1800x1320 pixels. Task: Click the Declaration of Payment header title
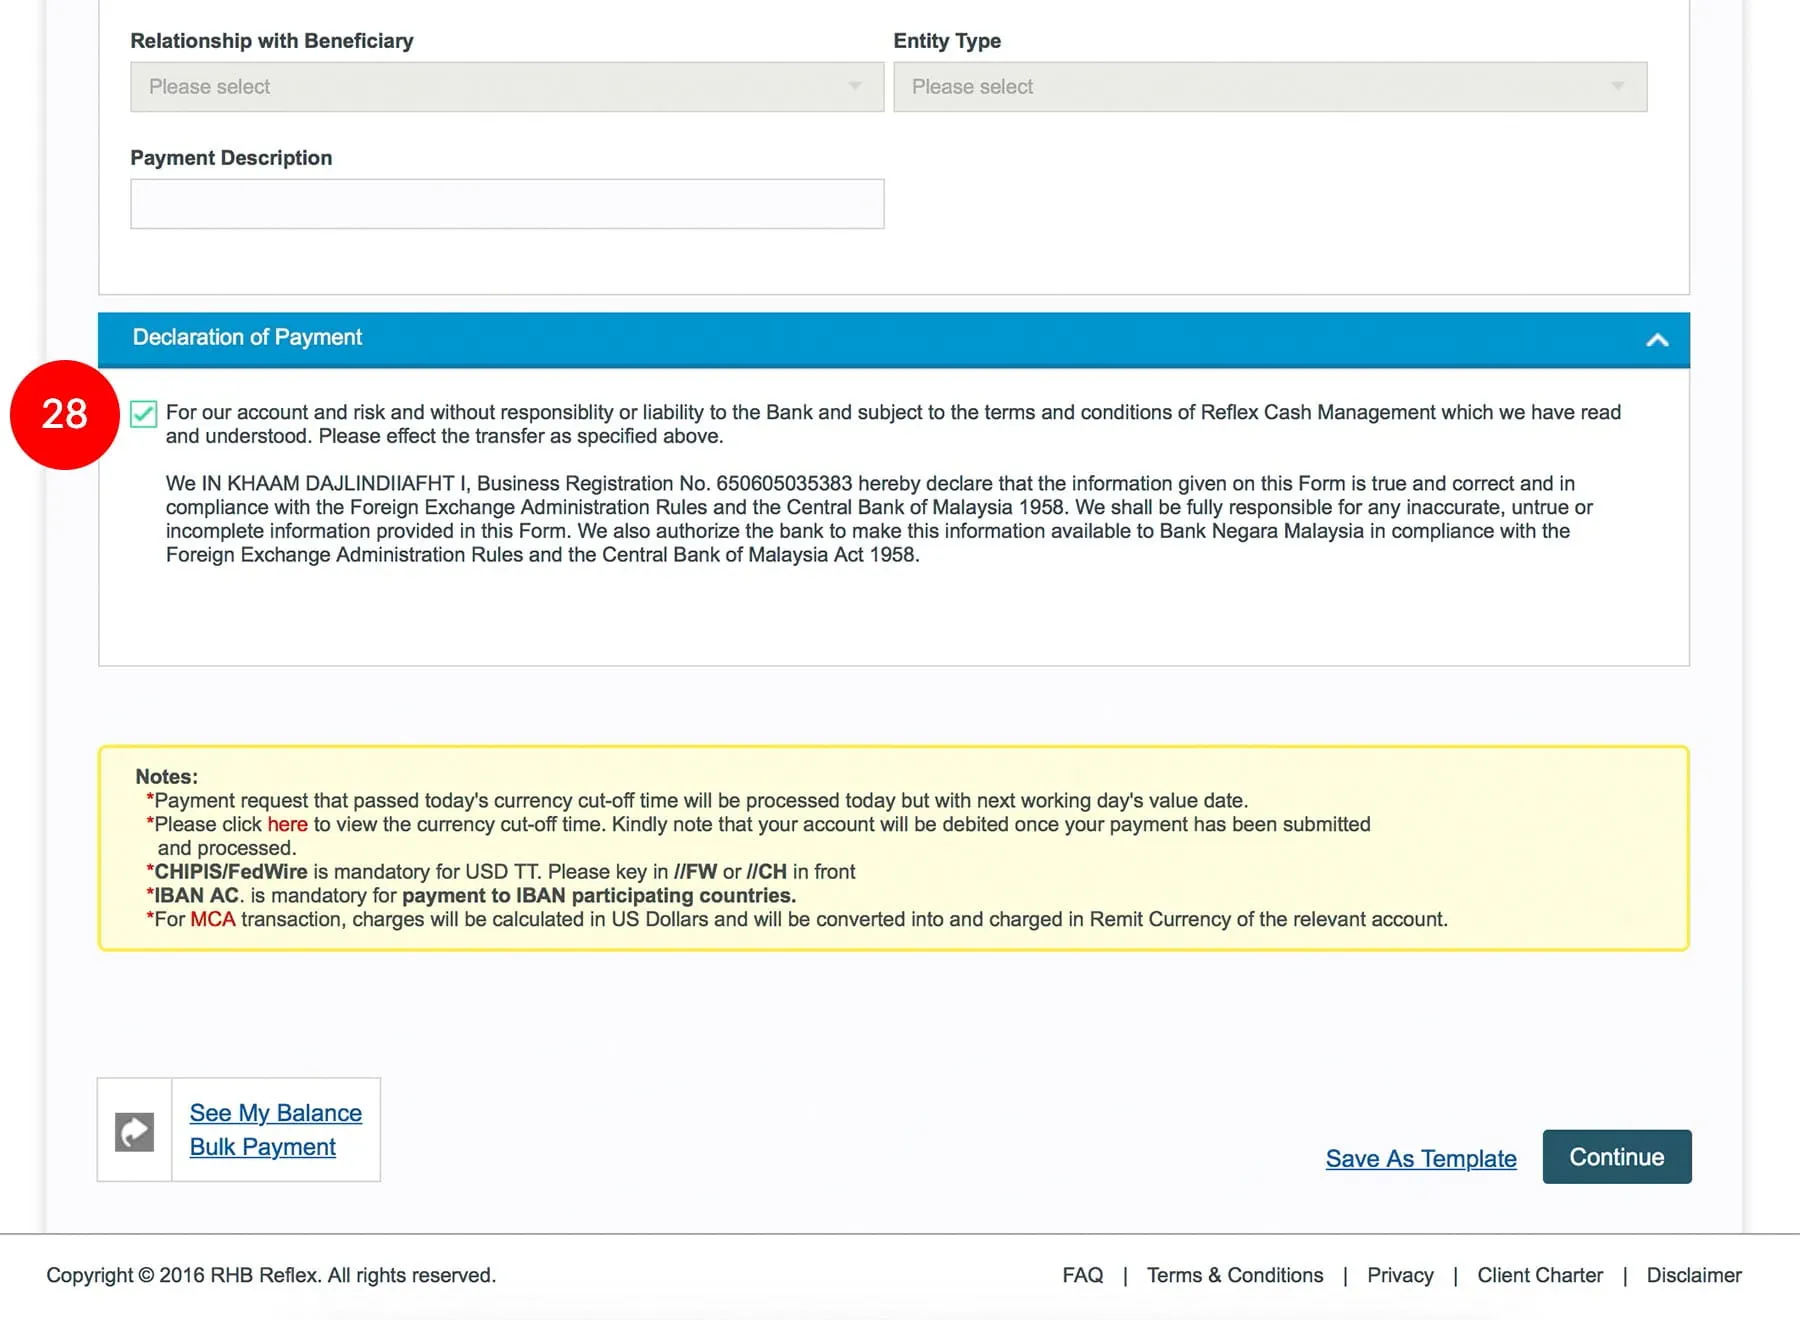point(247,337)
